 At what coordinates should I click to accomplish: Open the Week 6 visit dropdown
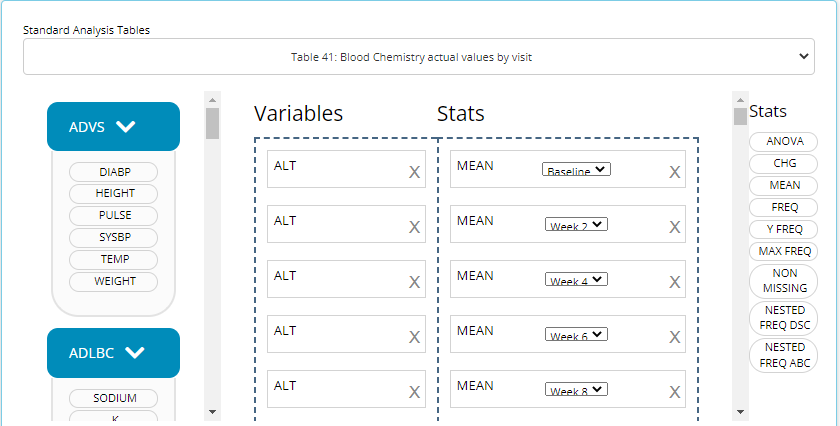pos(576,334)
